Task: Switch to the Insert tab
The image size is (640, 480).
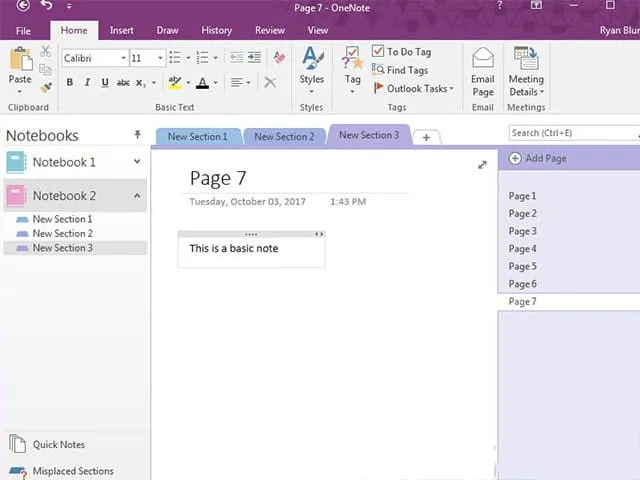Action: pos(121,31)
